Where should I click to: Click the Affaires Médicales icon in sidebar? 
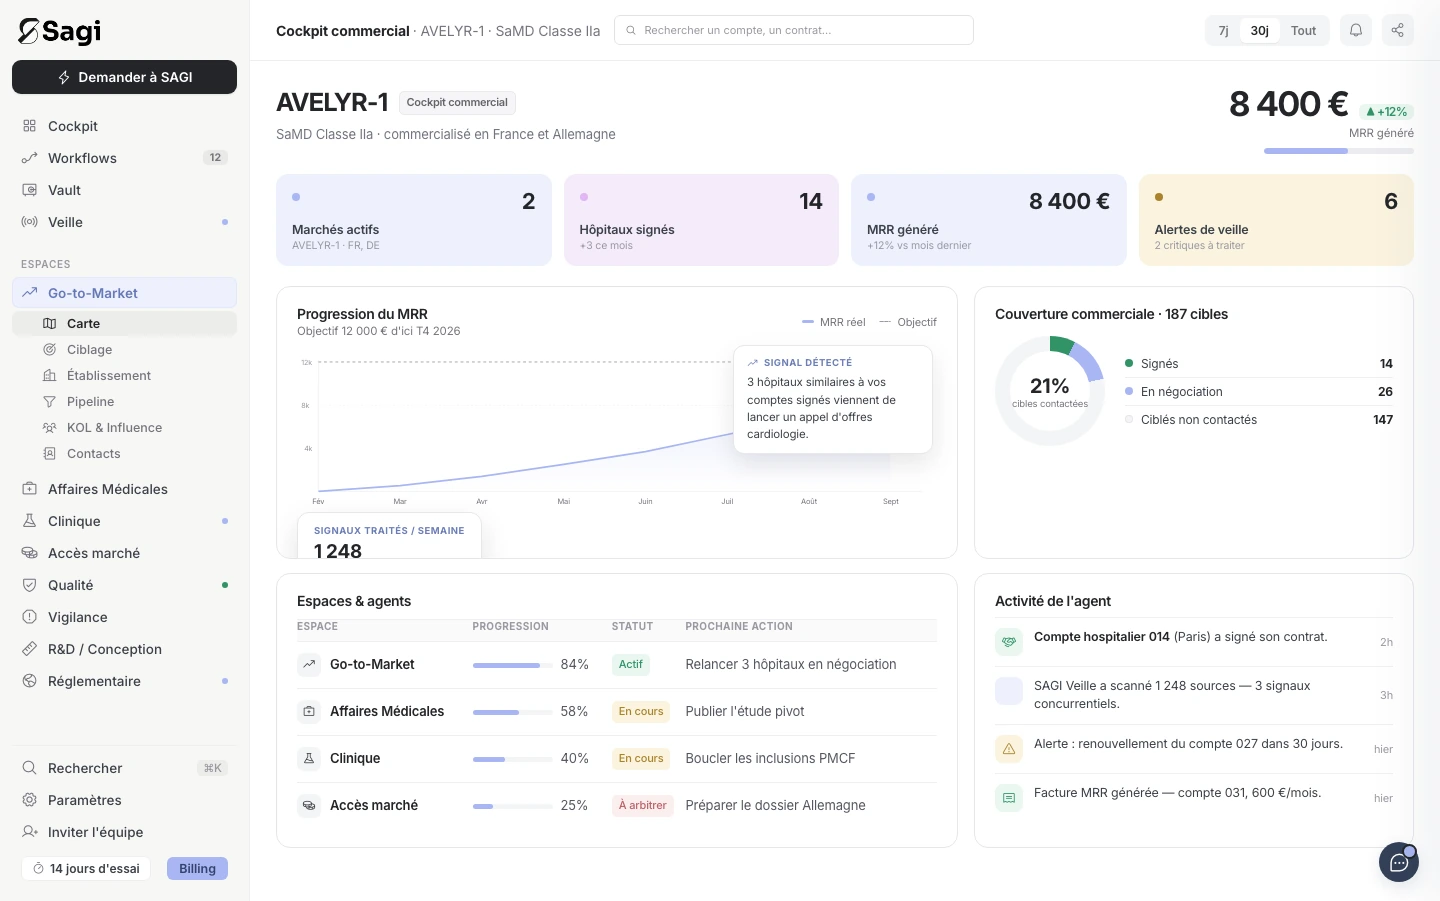tap(30, 489)
